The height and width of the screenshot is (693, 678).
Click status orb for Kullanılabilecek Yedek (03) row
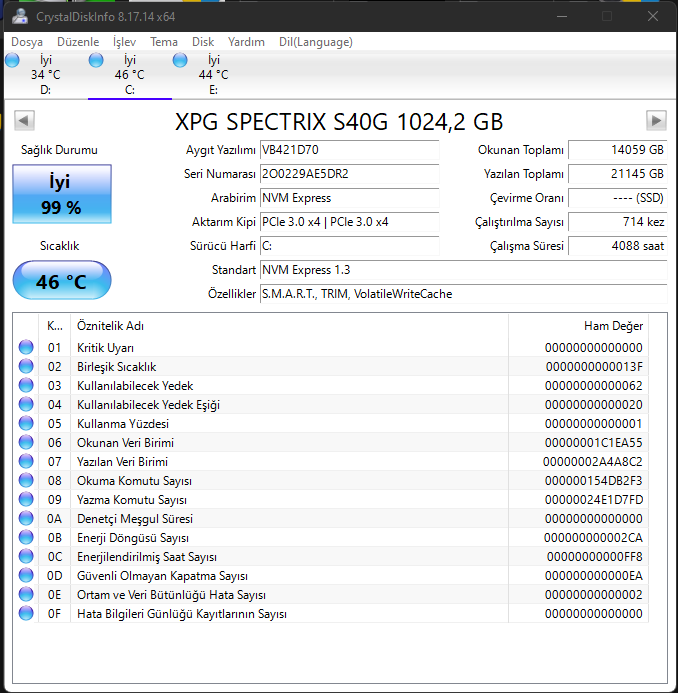coord(26,385)
